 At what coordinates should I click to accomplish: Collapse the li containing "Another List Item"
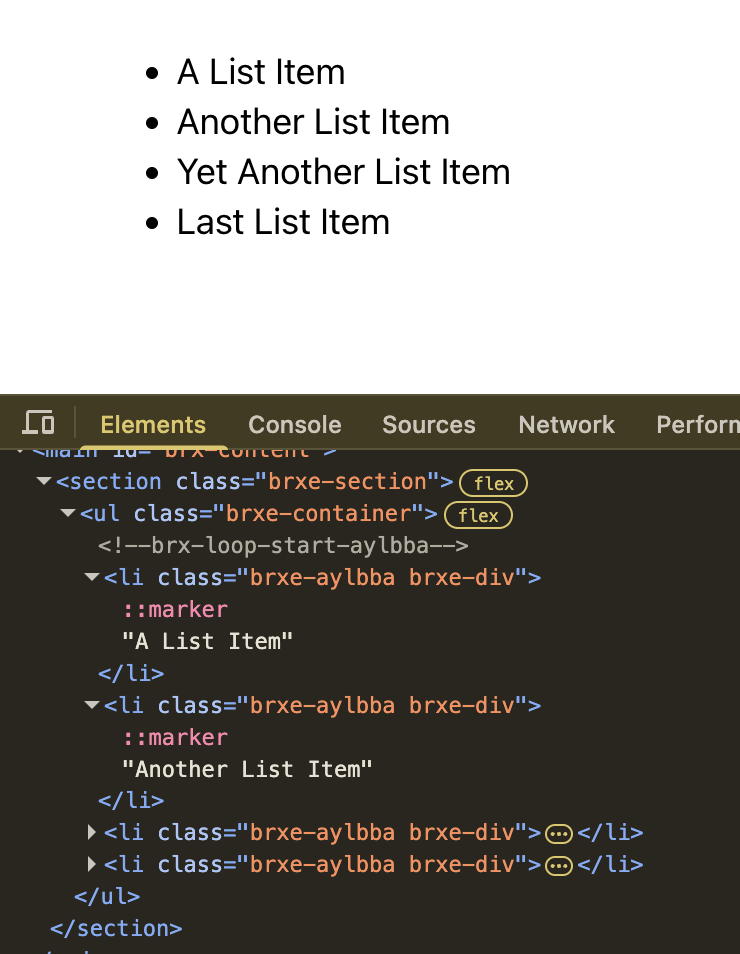92,706
